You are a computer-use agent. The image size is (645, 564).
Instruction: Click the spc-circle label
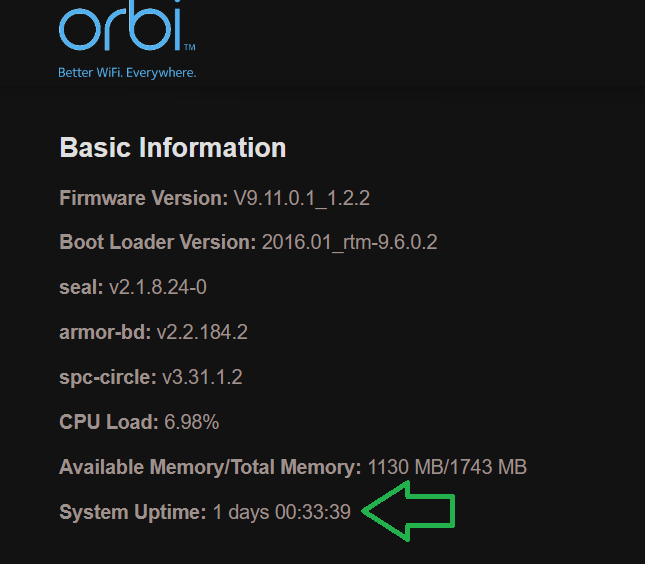pos(104,377)
